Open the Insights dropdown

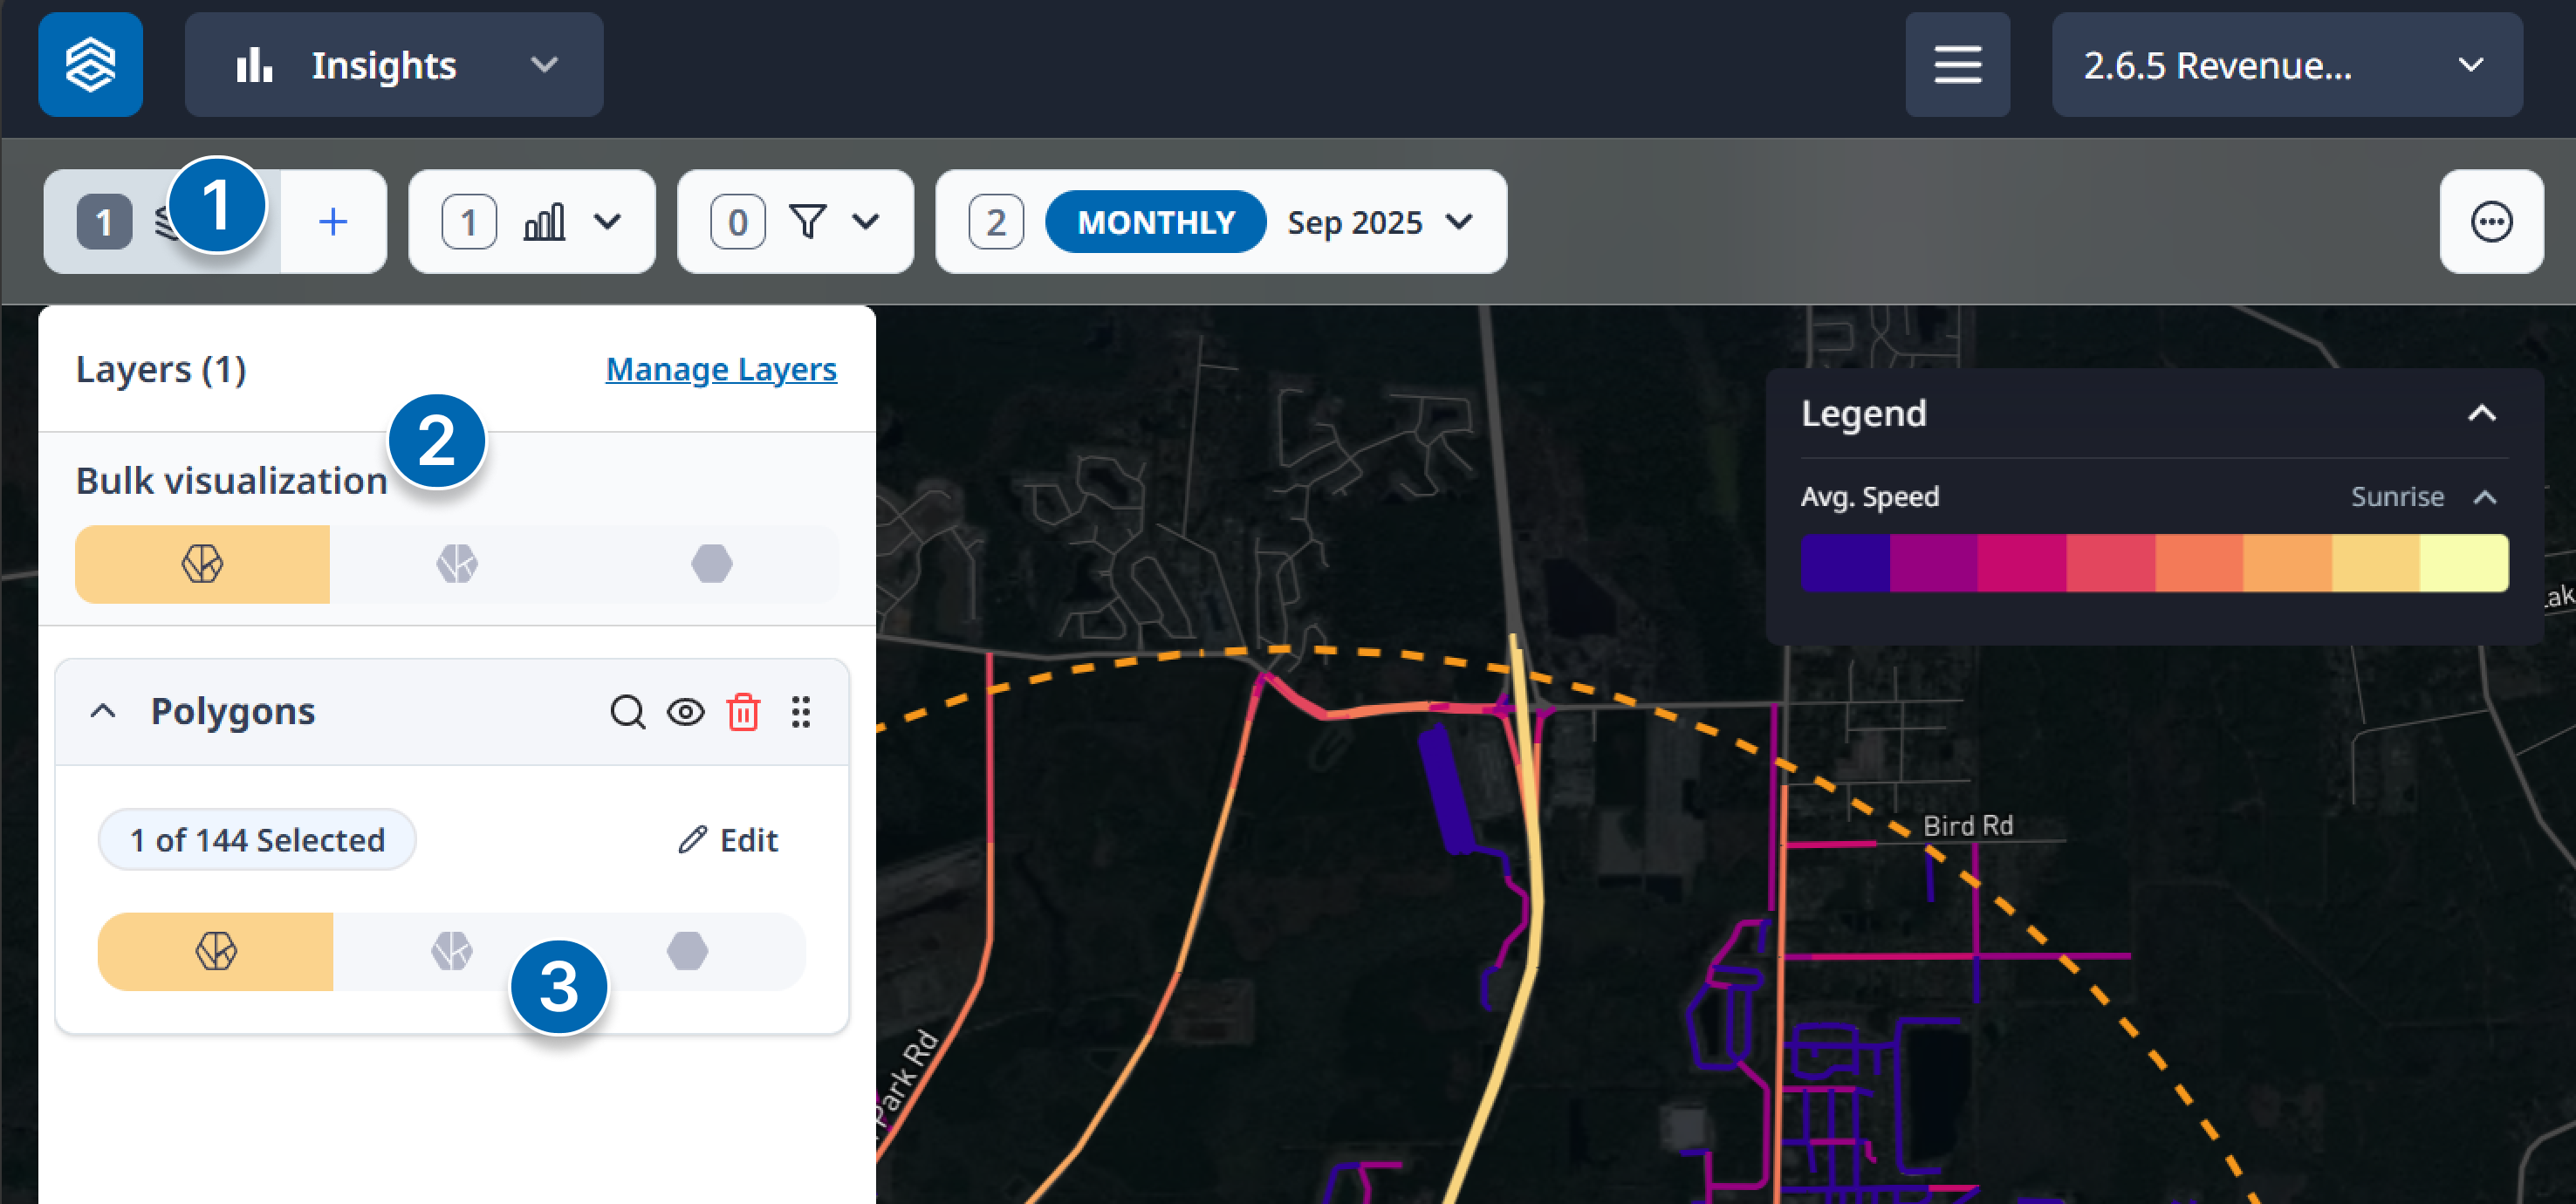pyautogui.click(x=394, y=65)
